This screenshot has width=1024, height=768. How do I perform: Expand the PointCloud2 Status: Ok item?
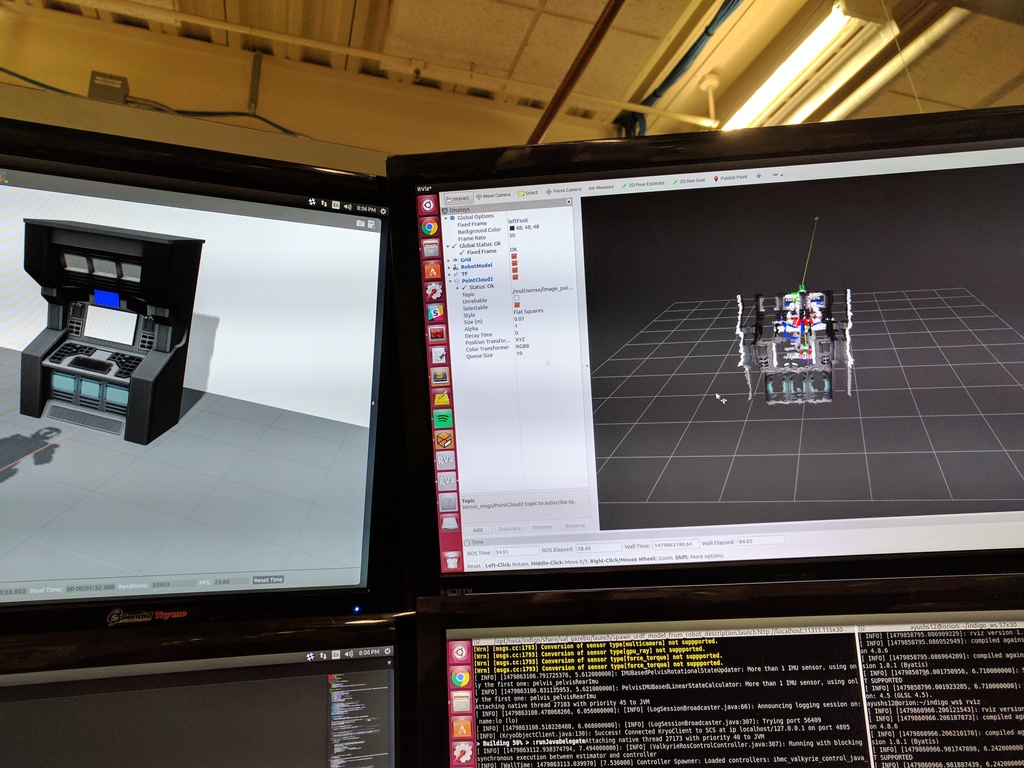coord(457,287)
